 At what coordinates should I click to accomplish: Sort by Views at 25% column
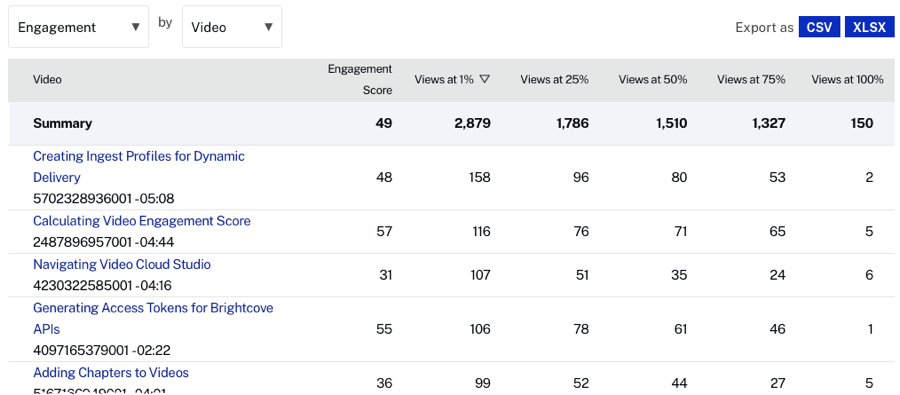pyautogui.click(x=554, y=80)
